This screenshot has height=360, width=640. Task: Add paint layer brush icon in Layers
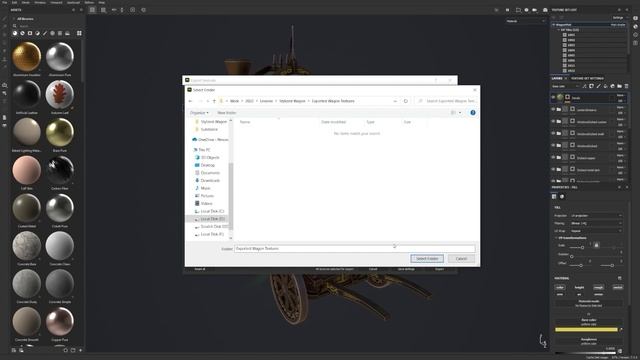click(598, 86)
